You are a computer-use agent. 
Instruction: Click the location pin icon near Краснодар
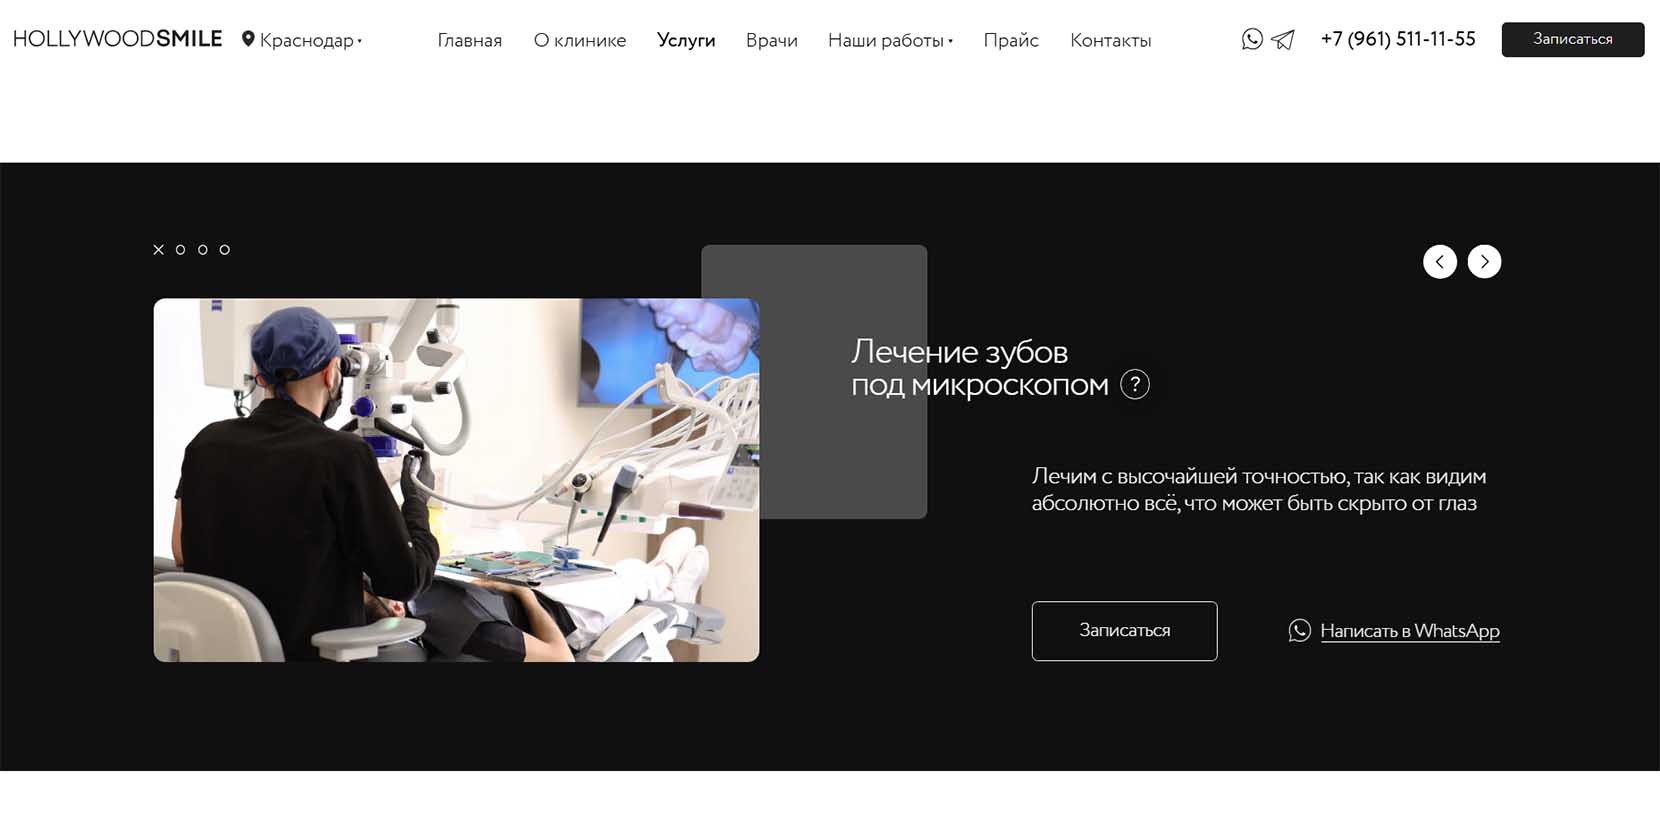pyautogui.click(x=248, y=39)
